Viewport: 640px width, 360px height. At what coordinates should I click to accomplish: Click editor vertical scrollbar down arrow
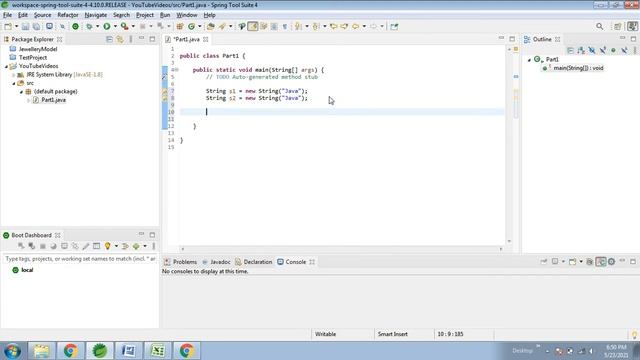[x=509, y=241]
